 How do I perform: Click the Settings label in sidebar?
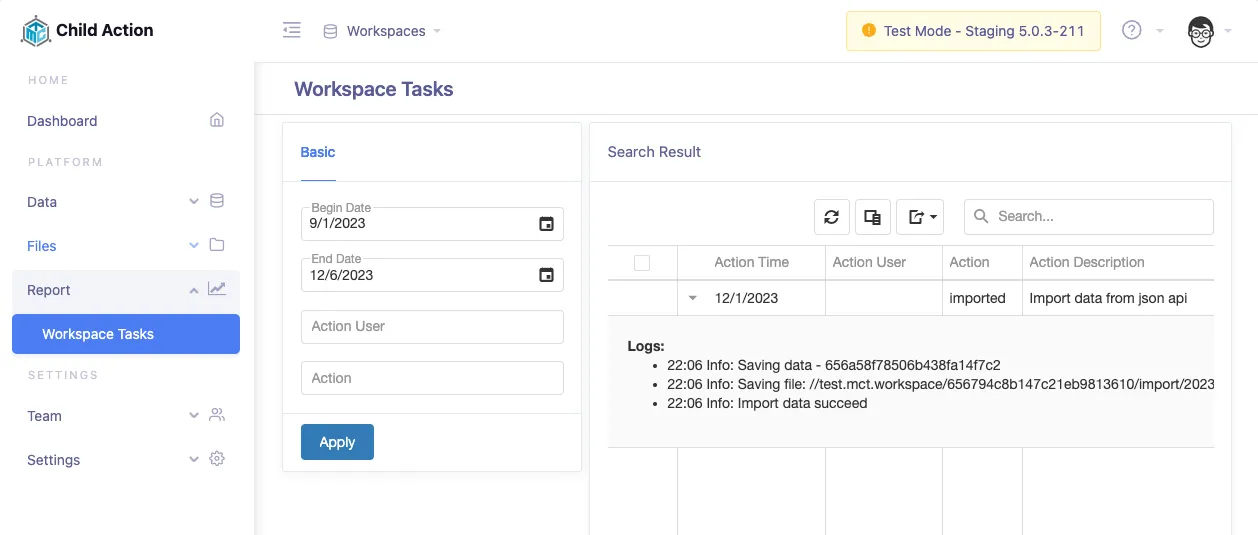pyautogui.click(x=53, y=460)
